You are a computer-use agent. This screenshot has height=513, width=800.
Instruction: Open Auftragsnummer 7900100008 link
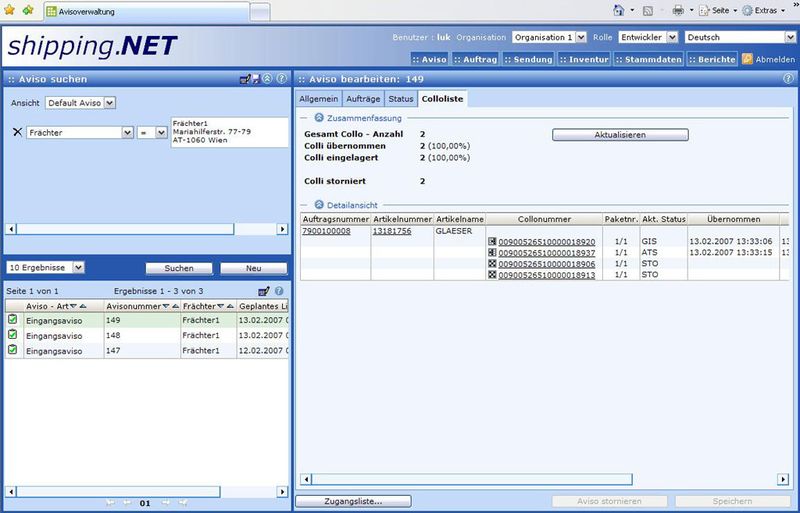pyautogui.click(x=327, y=231)
